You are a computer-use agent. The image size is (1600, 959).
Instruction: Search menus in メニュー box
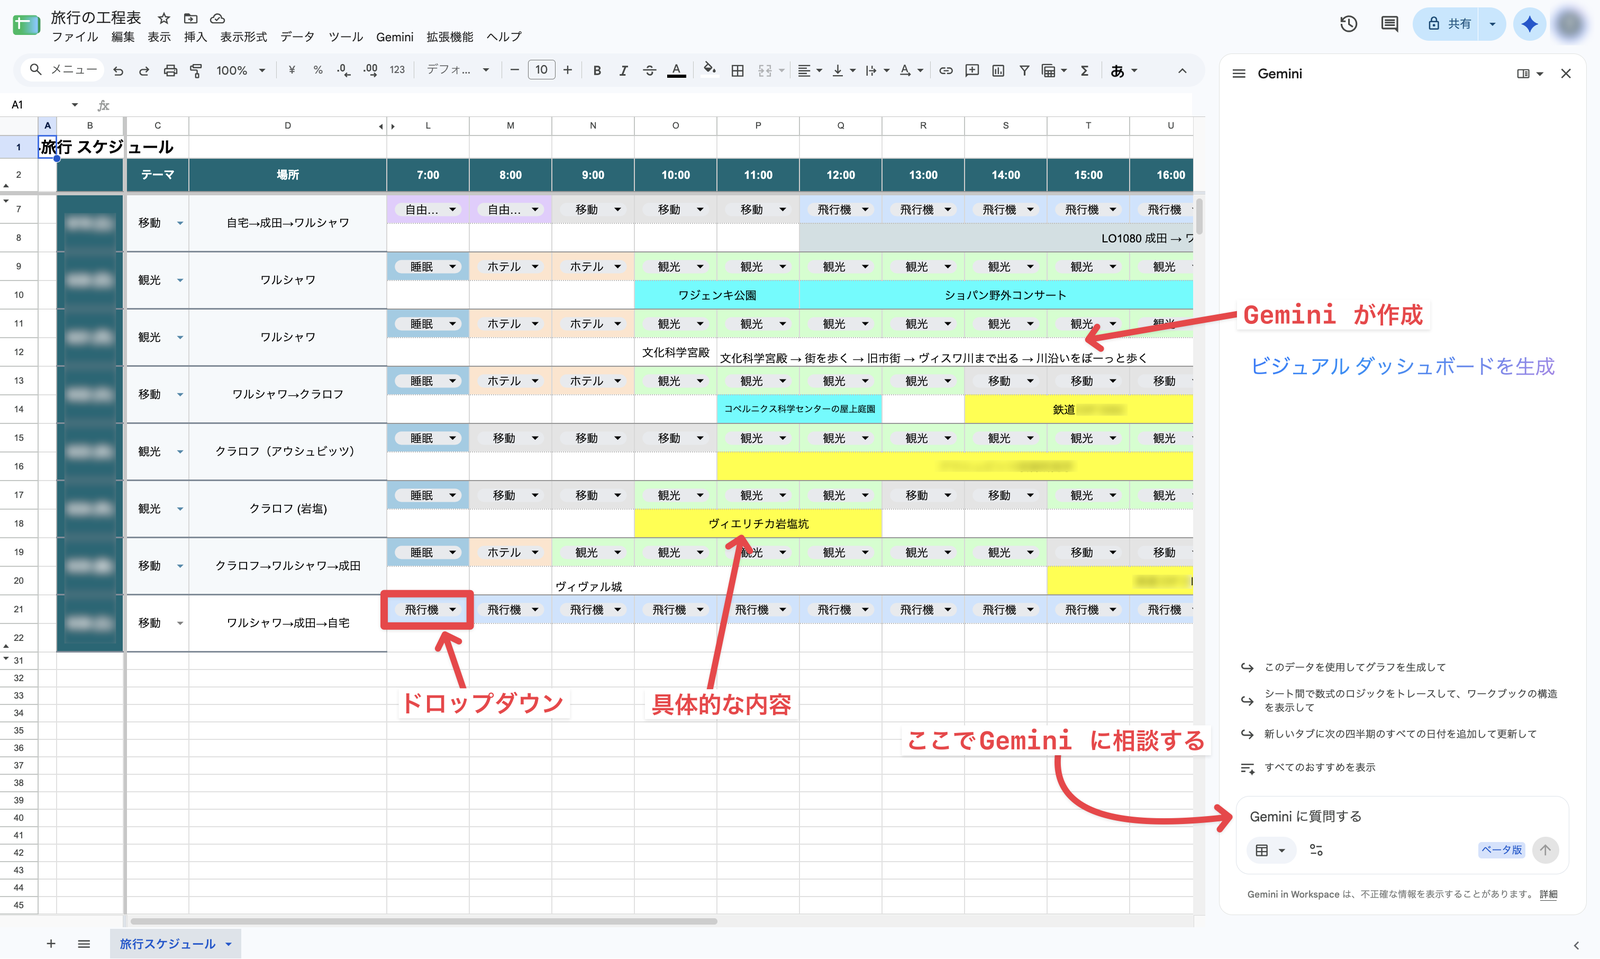[x=62, y=70]
